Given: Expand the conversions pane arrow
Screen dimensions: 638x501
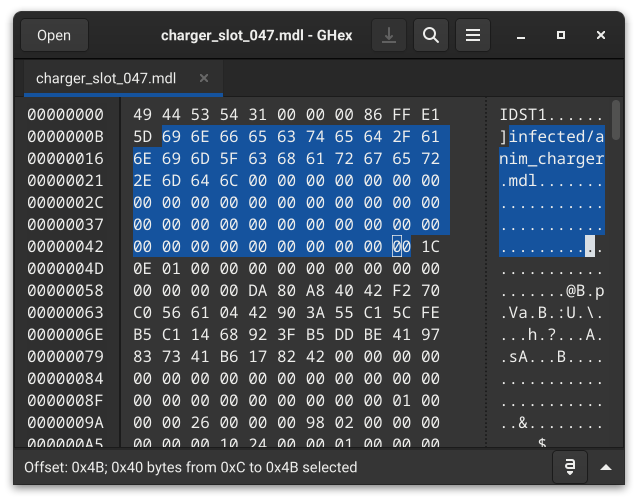Looking at the screenshot, I should click(x=605, y=467).
